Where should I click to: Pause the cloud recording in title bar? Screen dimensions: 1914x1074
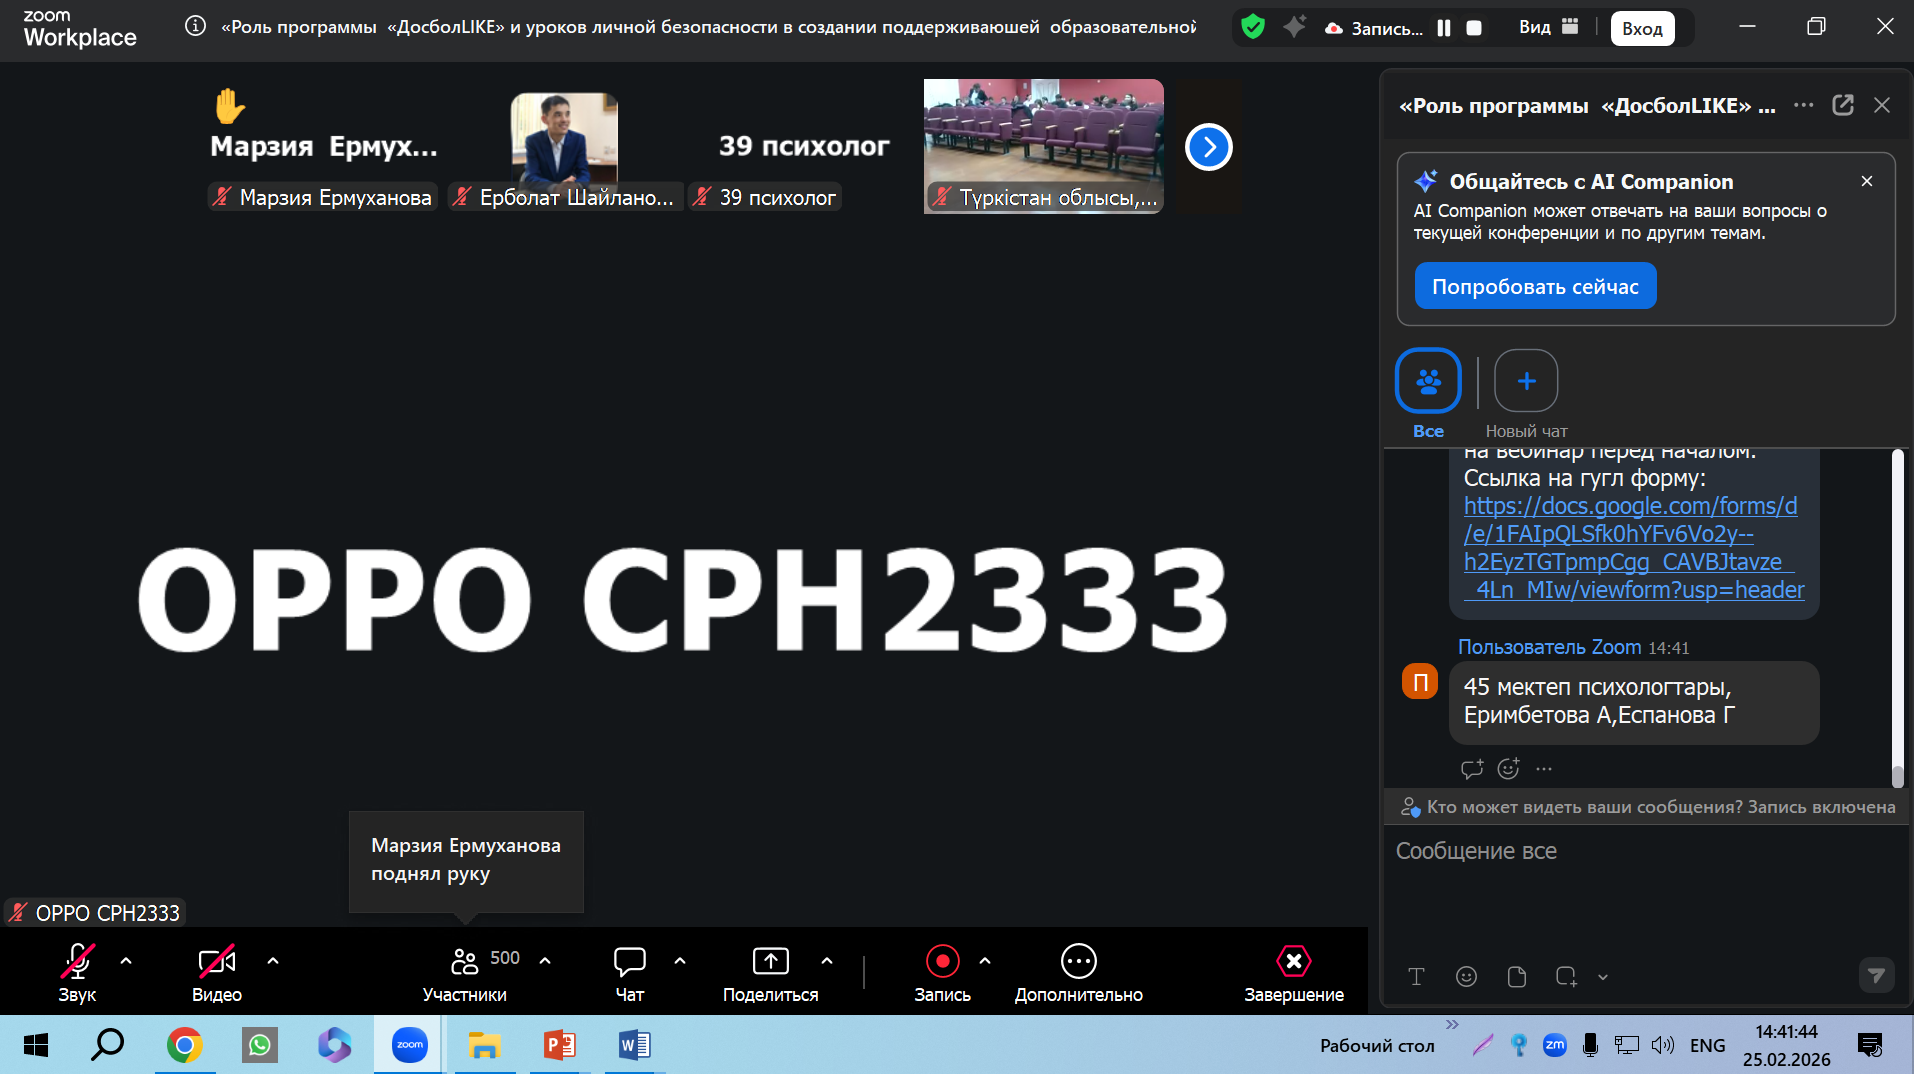pyautogui.click(x=1443, y=28)
